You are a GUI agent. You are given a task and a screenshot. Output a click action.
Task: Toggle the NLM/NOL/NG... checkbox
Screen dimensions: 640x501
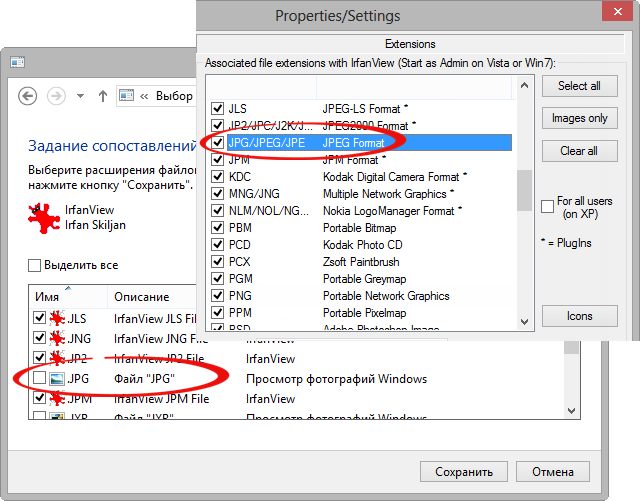(x=218, y=211)
